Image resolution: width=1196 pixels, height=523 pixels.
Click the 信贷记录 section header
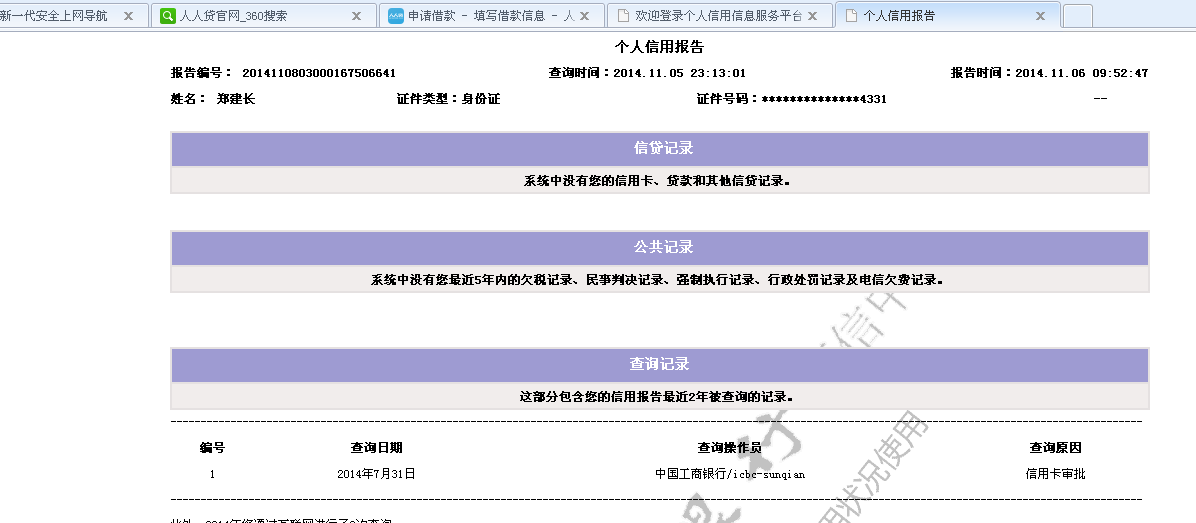coord(660,149)
